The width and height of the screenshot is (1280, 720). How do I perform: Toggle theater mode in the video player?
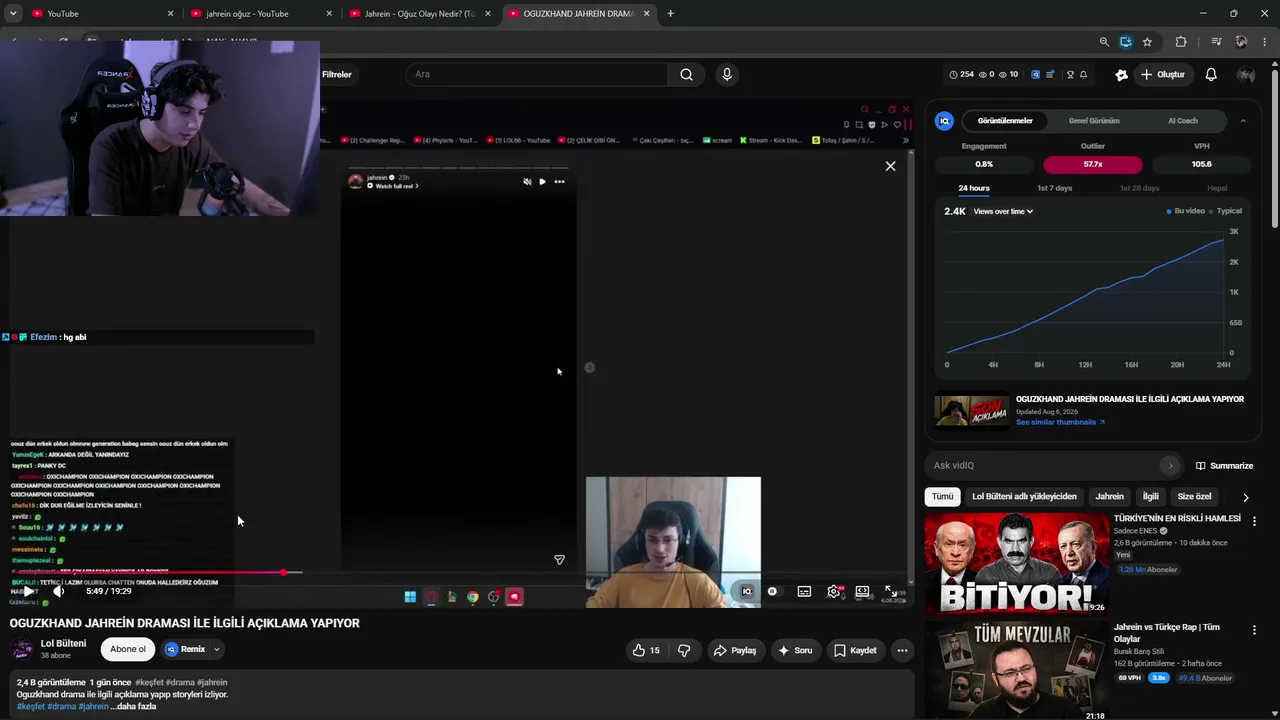(x=862, y=592)
